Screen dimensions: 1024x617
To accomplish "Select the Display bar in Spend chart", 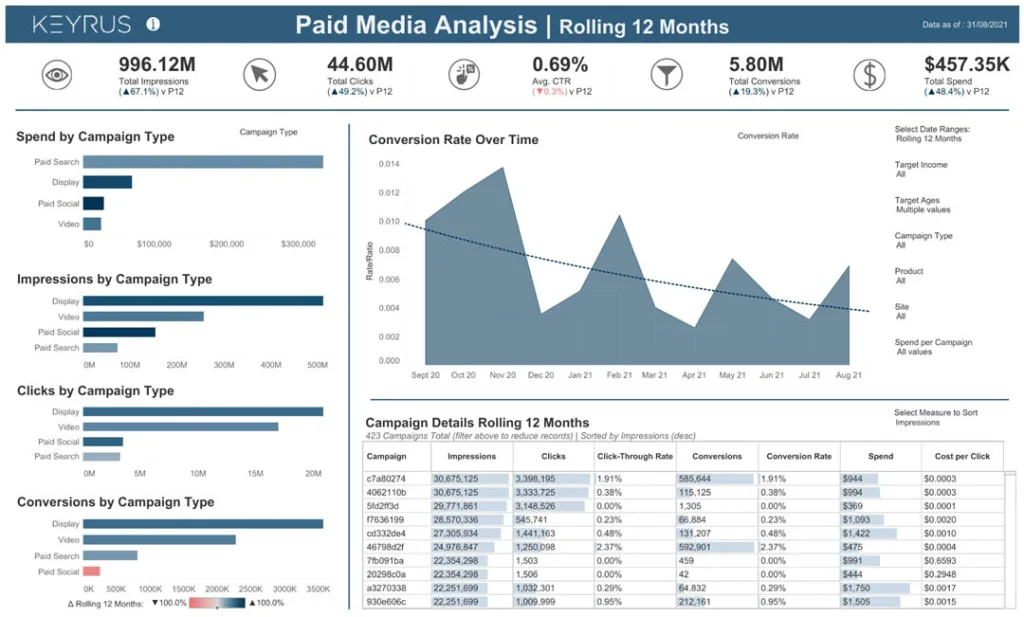I will [107, 182].
